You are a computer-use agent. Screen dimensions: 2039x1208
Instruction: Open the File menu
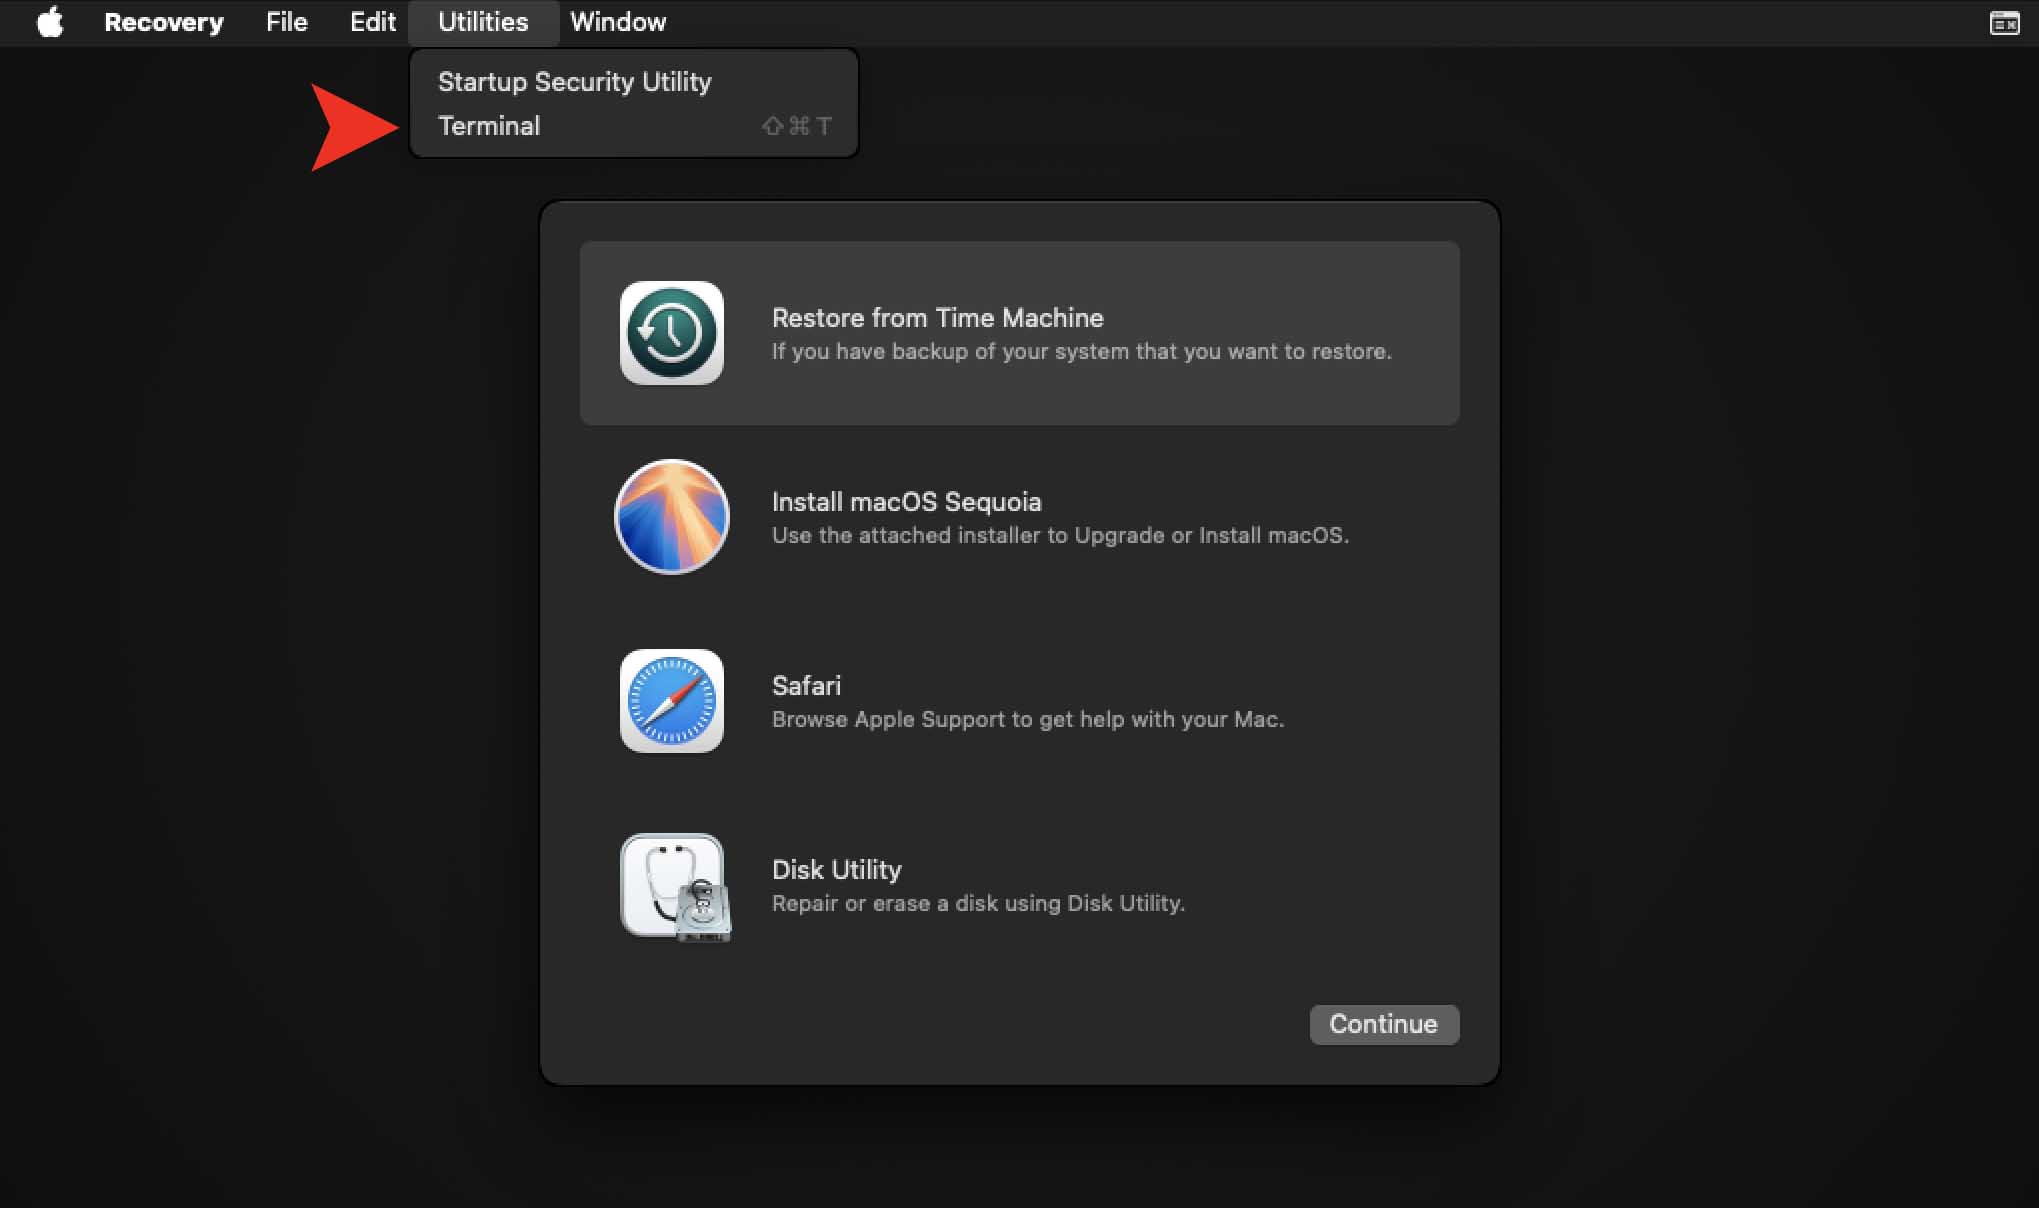pyautogui.click(x=286, y=22)
